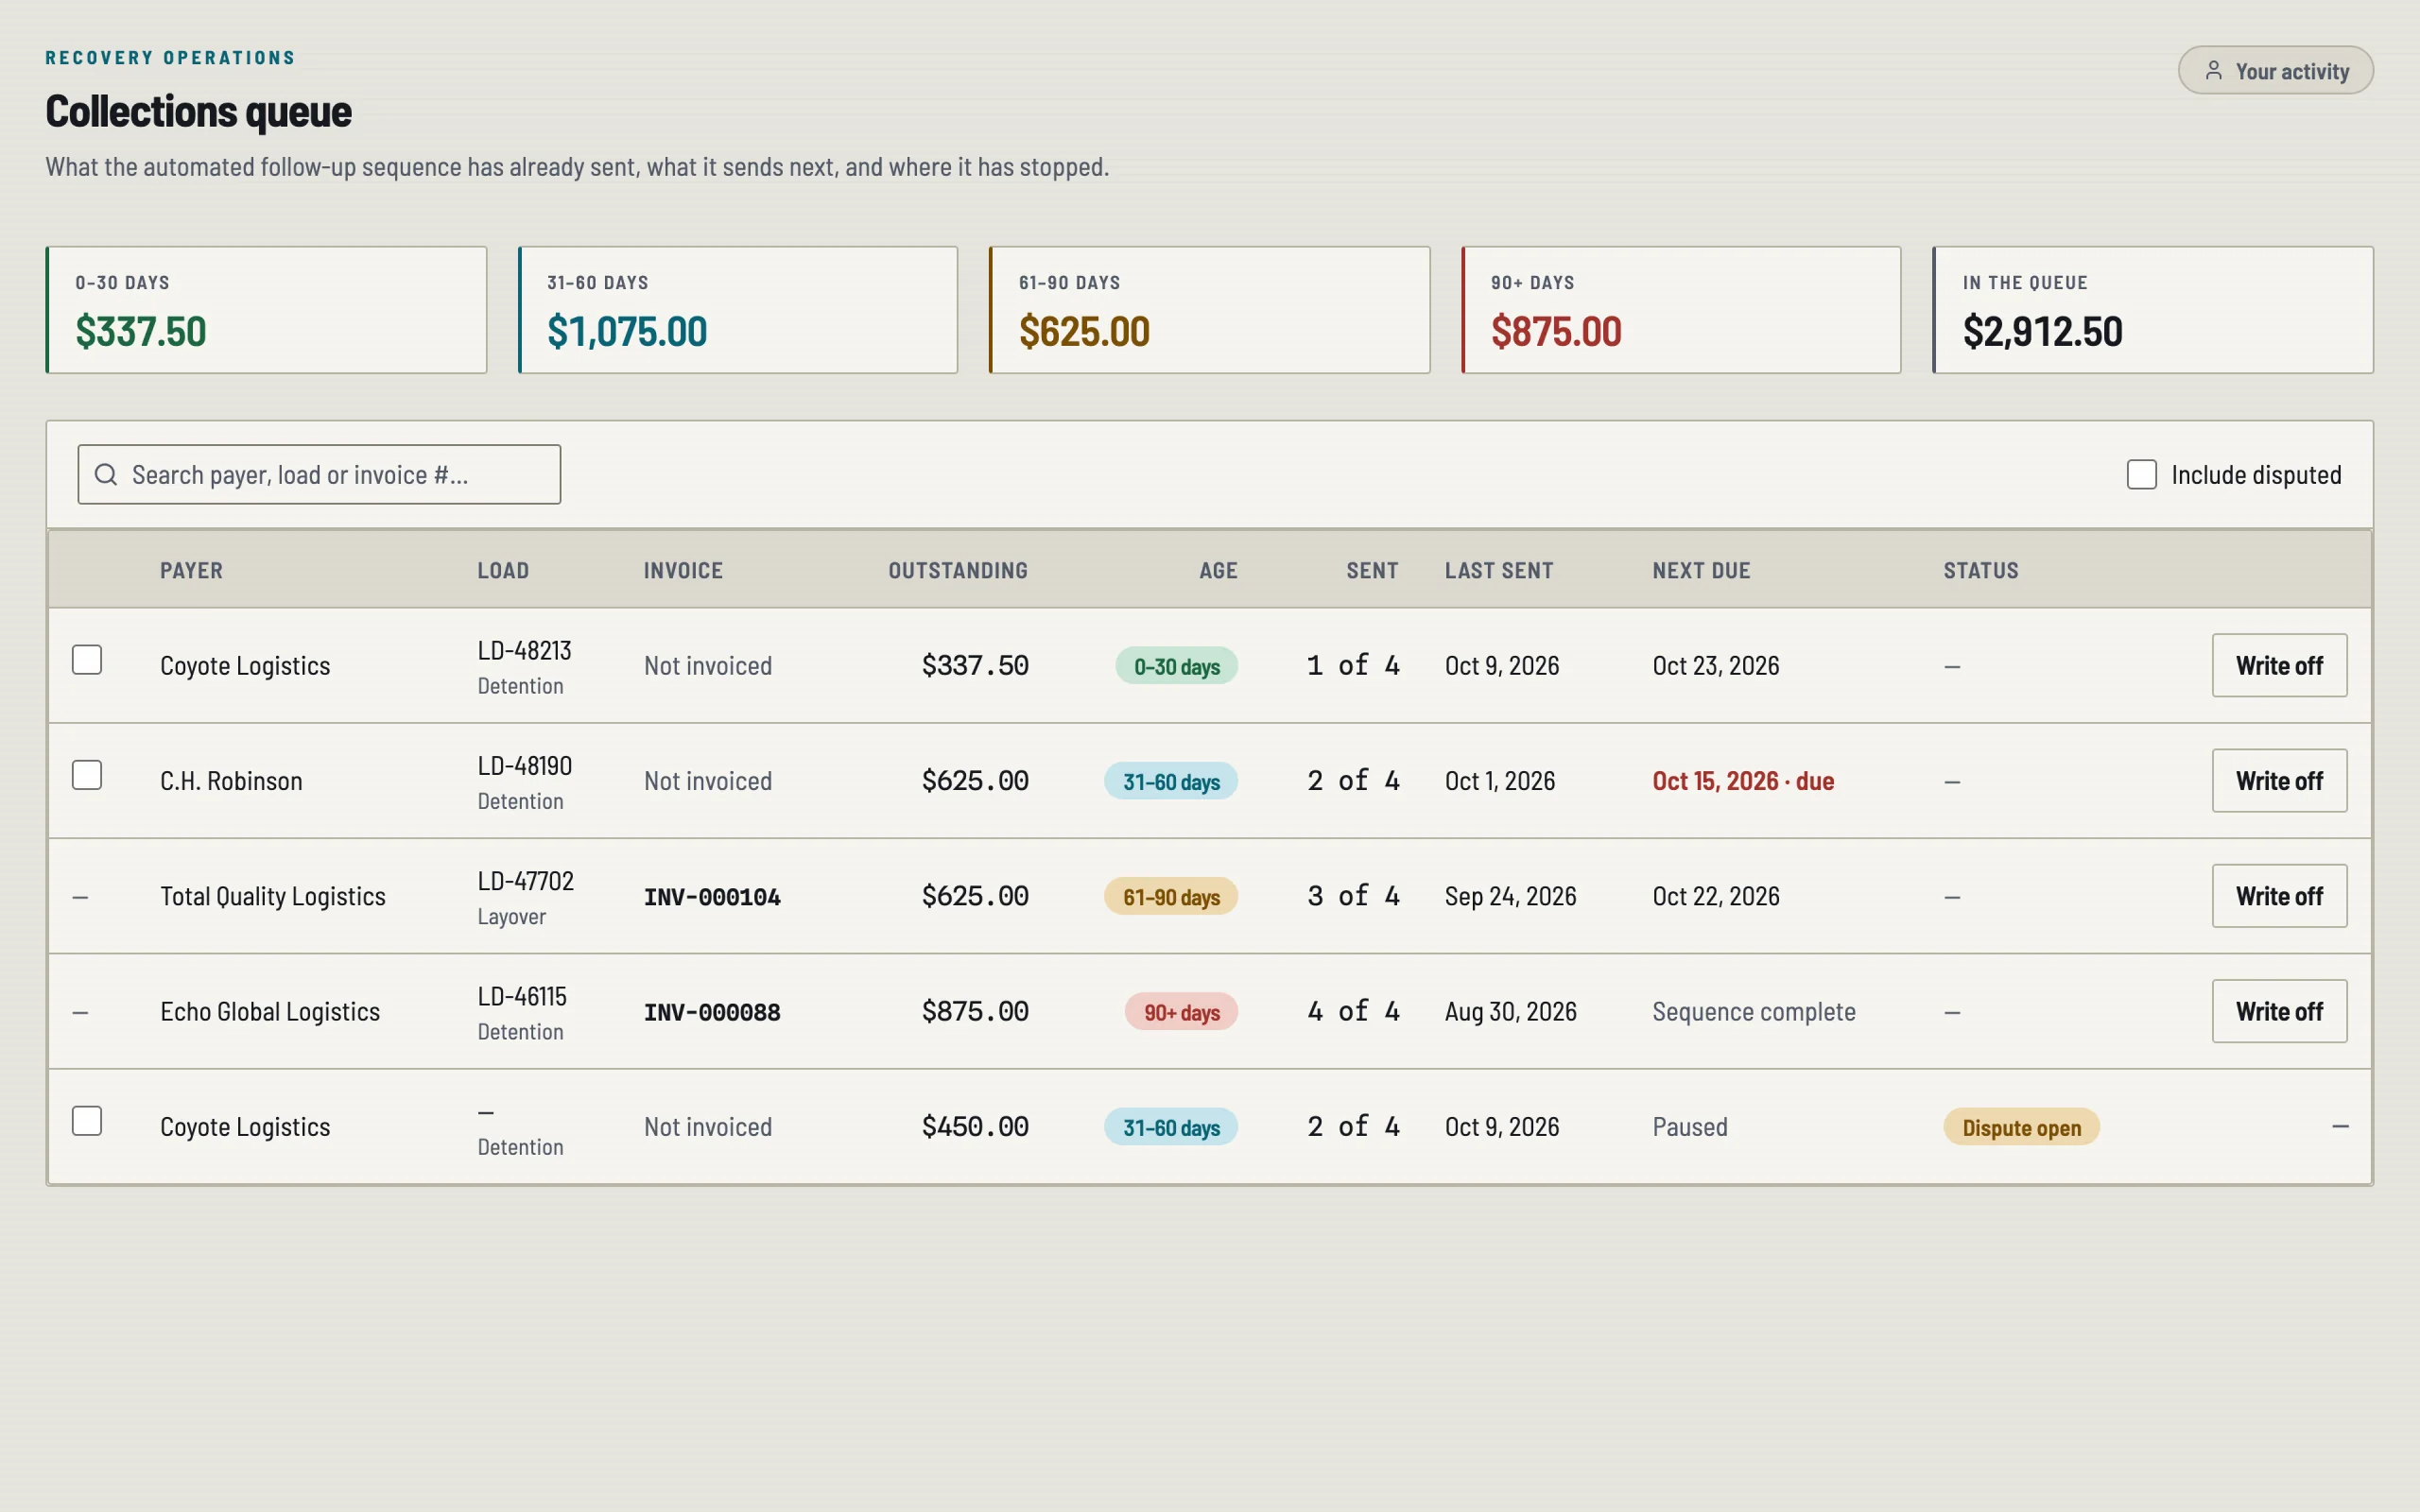Click the search magnifier icon
The width and height of the screenshot is (2420, 1512).
coord(106,474)
